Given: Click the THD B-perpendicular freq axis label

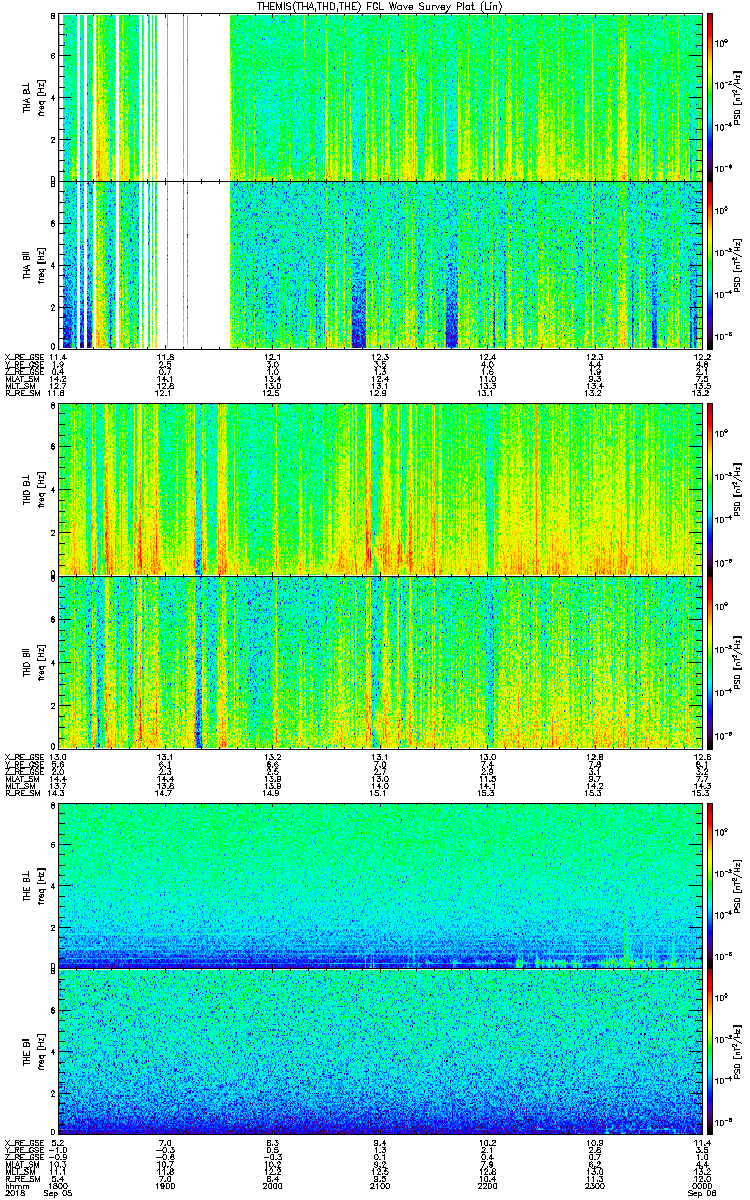Looking at the screenshot, I should [41, 490].
